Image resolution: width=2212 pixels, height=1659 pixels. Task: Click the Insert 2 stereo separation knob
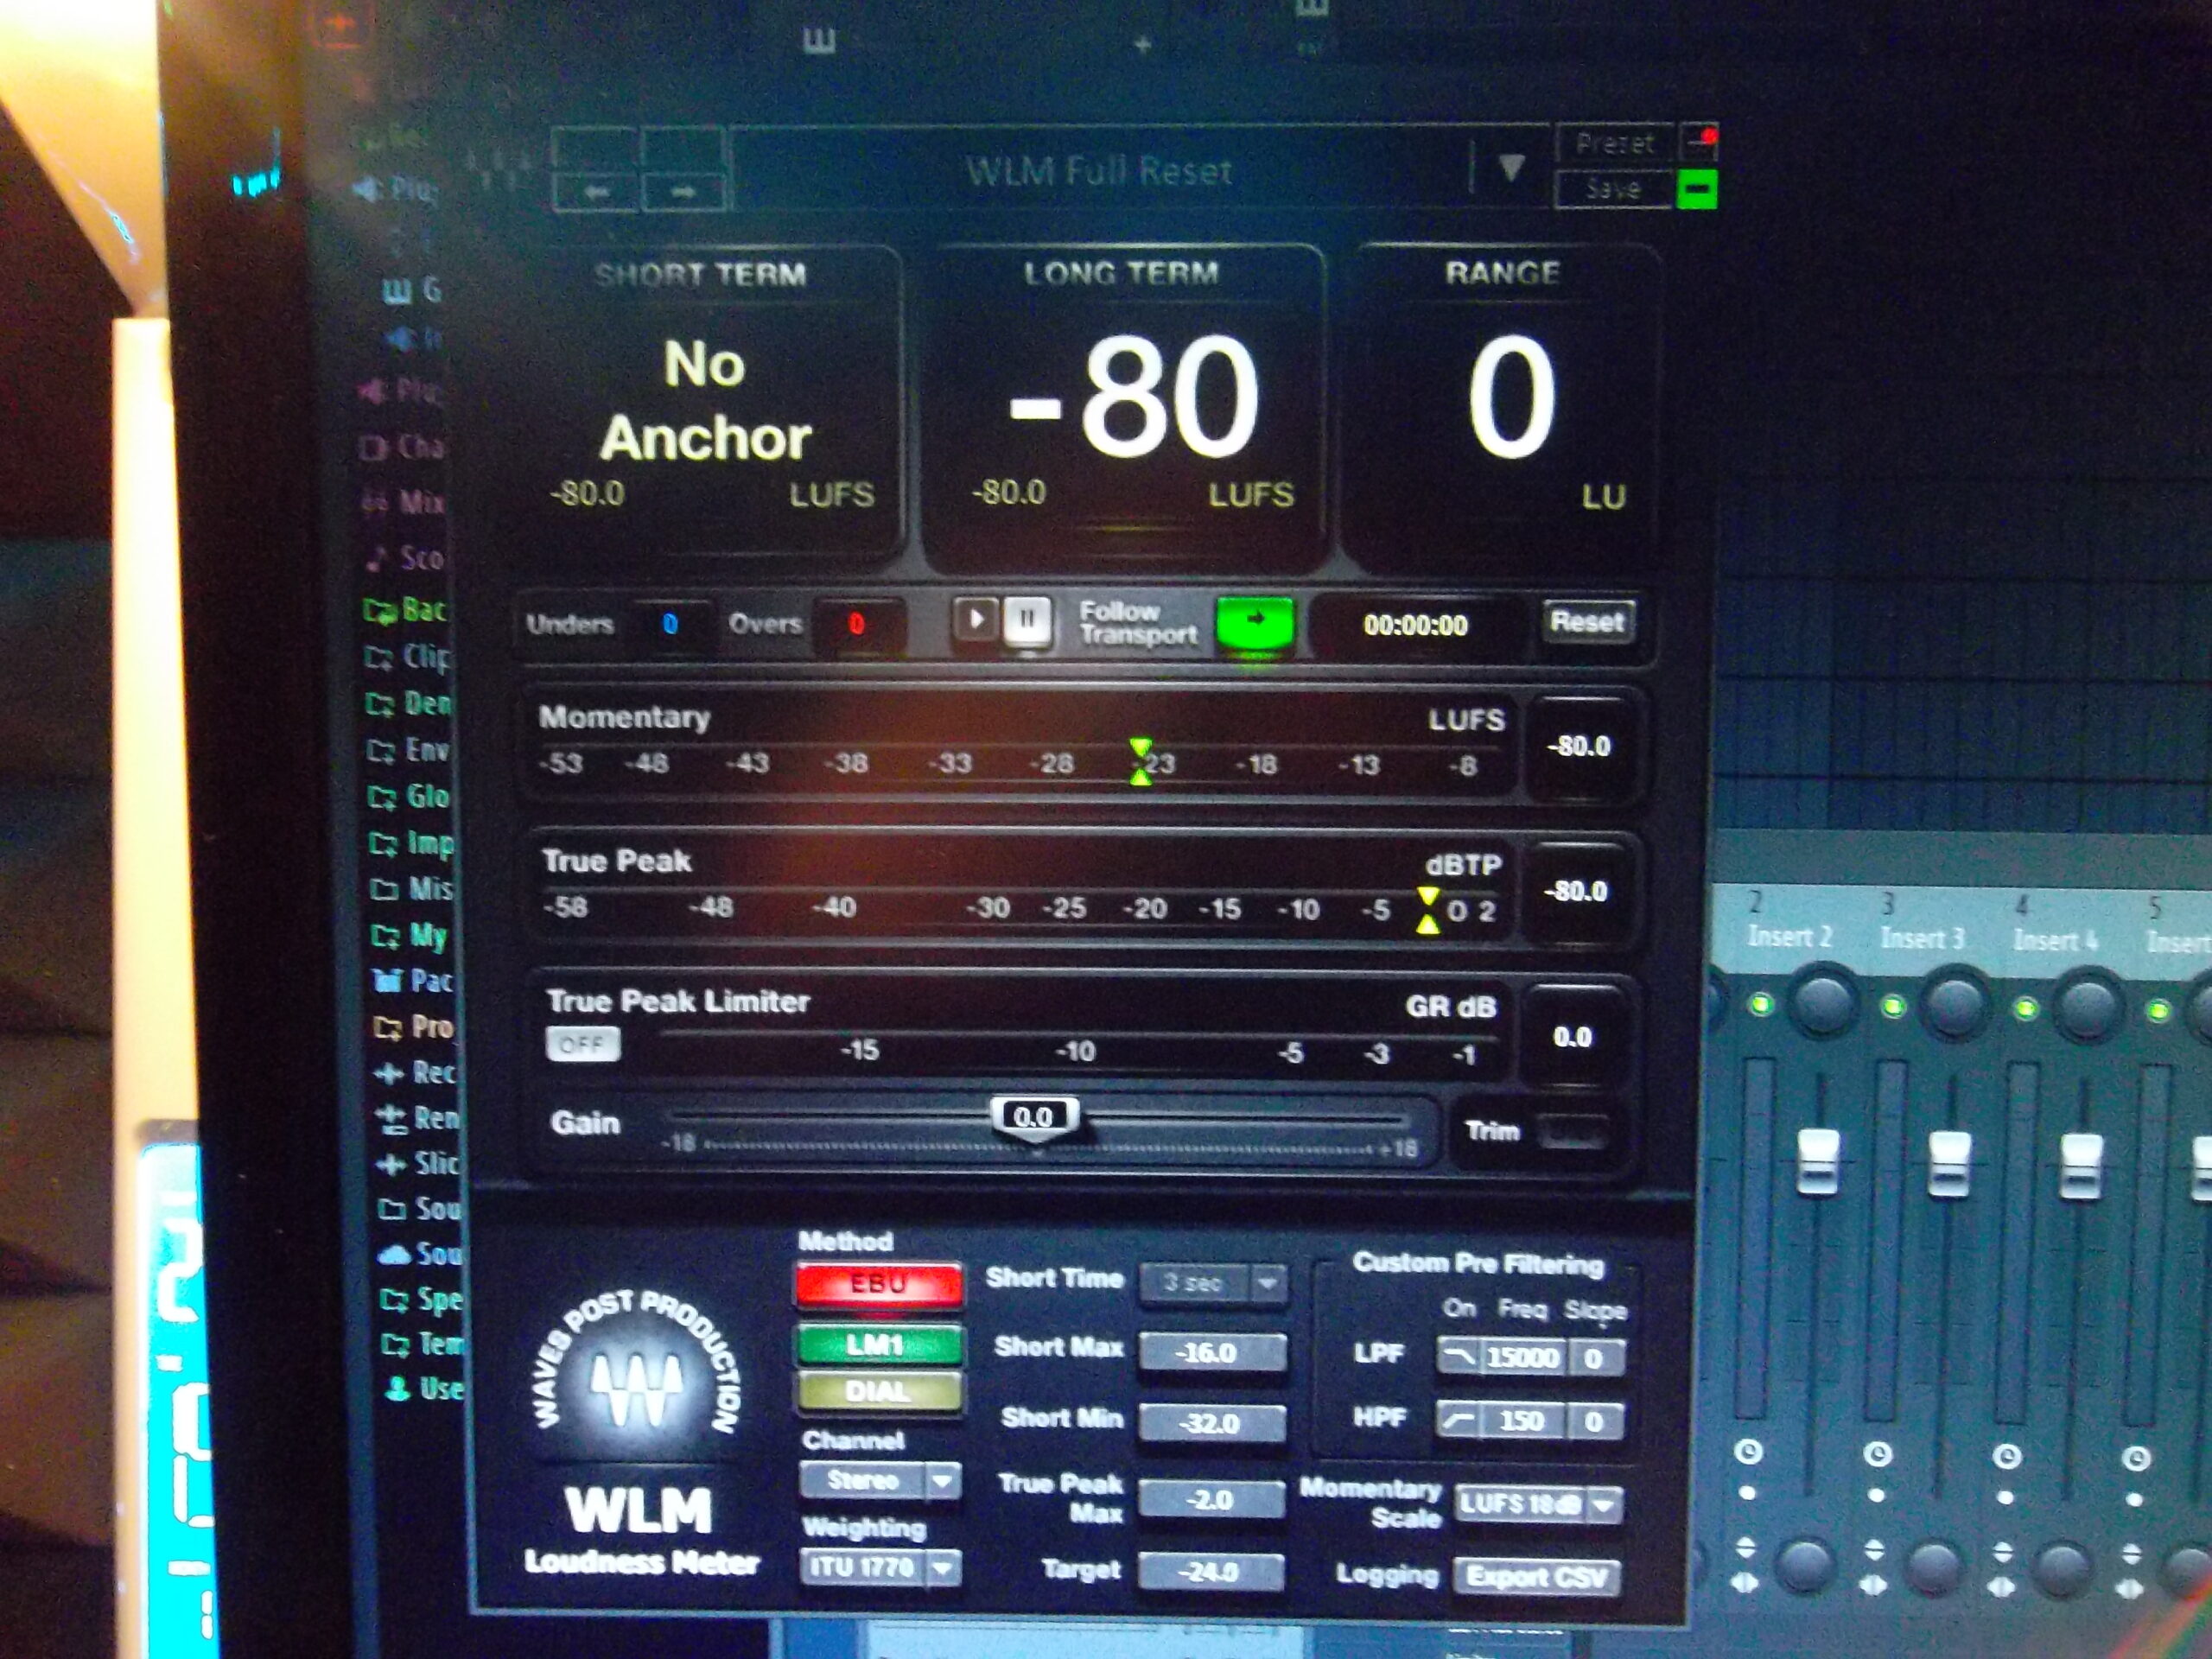[x=1806, y=1565]
